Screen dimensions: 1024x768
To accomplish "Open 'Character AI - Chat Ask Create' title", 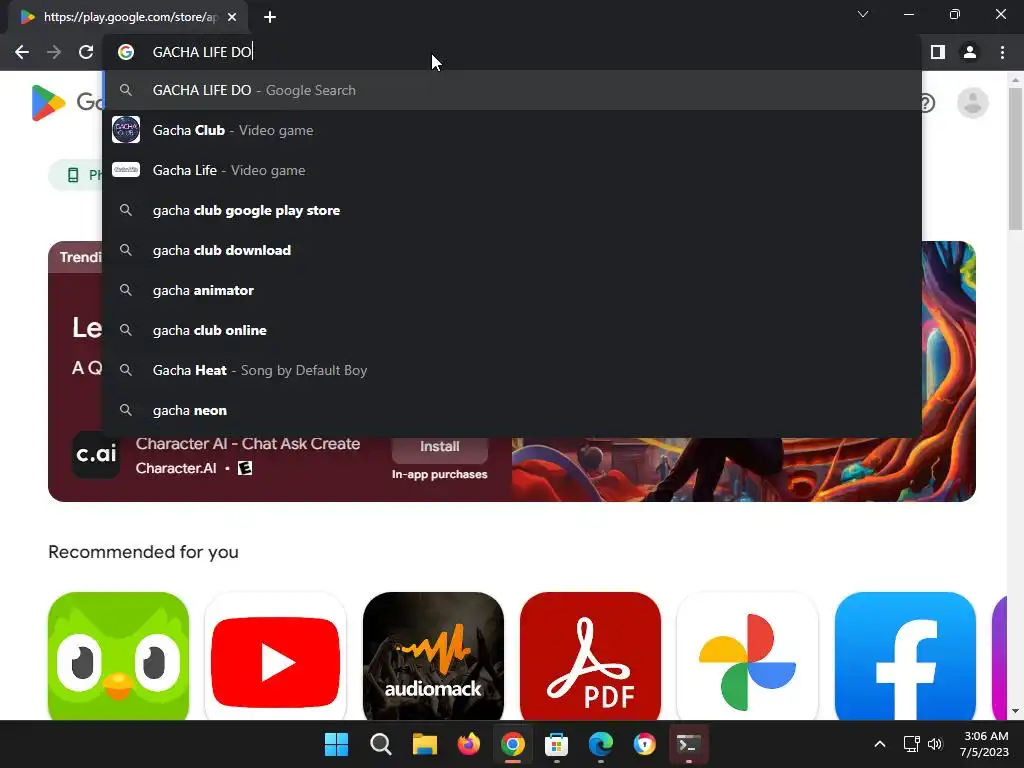I will (x=248, y=443).
